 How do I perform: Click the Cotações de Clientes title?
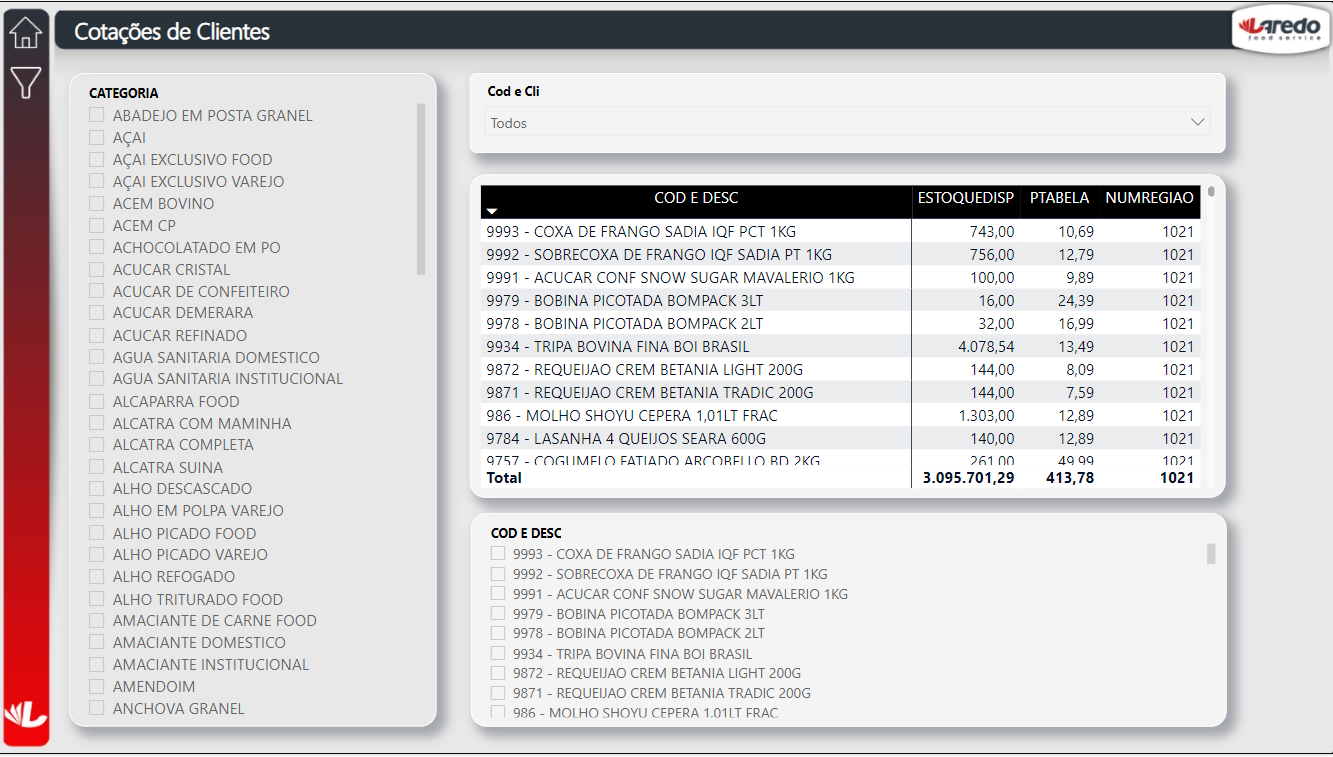tap(172, 32)
